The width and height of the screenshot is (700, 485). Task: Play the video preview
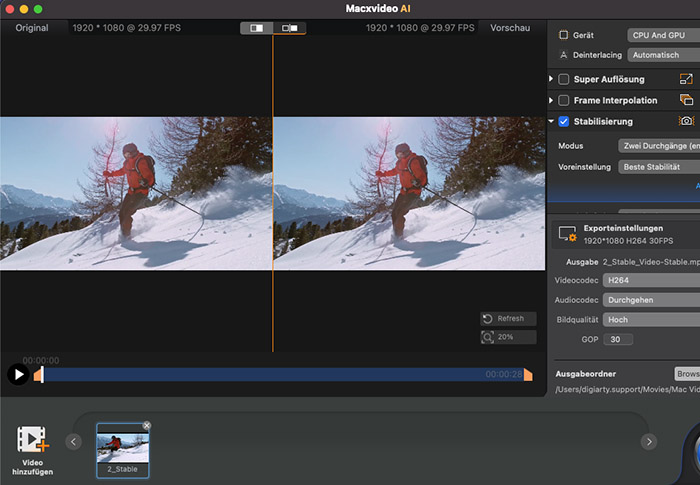(18, 374)
